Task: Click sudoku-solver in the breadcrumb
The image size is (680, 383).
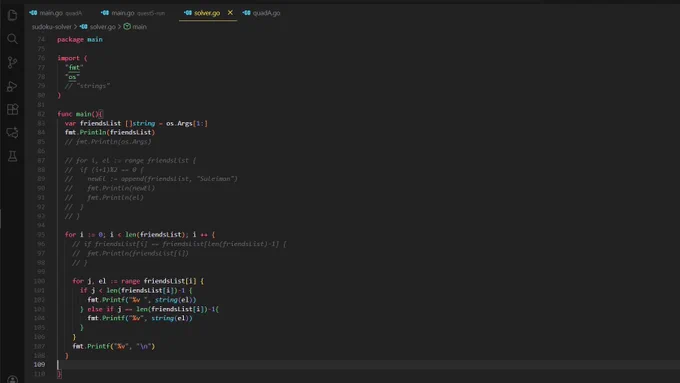Action: coord(52,27)
